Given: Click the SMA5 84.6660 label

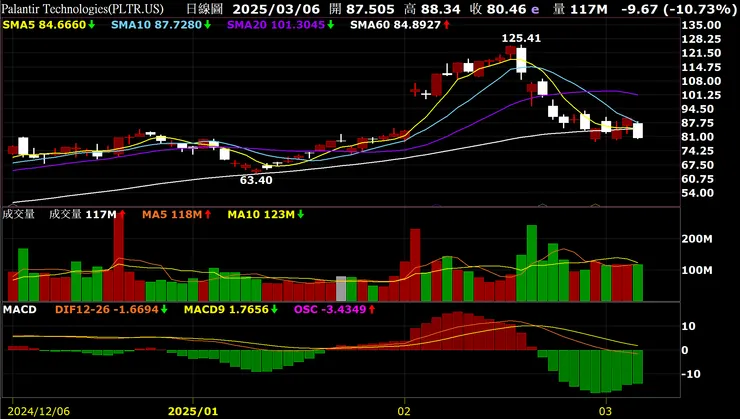Looking at the screenshot, I should pyautogui.click(x=44, y=25).
